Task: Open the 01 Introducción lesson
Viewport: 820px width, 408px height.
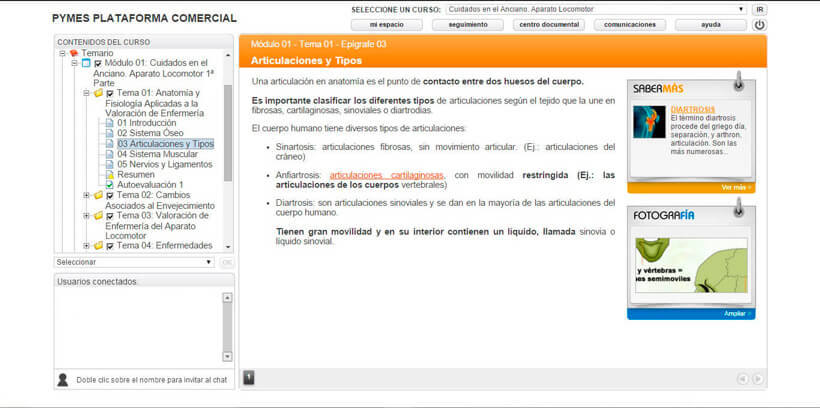Action: point(146,123)
